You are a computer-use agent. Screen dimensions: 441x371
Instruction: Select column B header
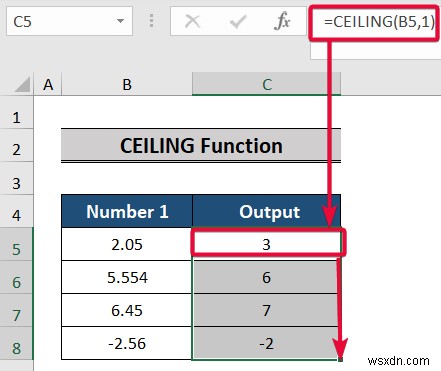[127, 85]
